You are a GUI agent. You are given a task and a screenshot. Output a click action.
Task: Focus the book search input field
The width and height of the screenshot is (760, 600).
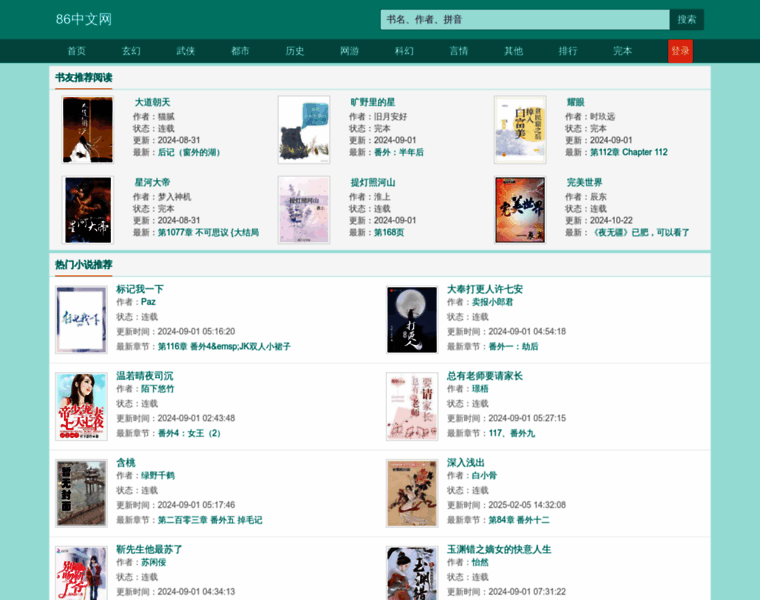click(525, 20)
